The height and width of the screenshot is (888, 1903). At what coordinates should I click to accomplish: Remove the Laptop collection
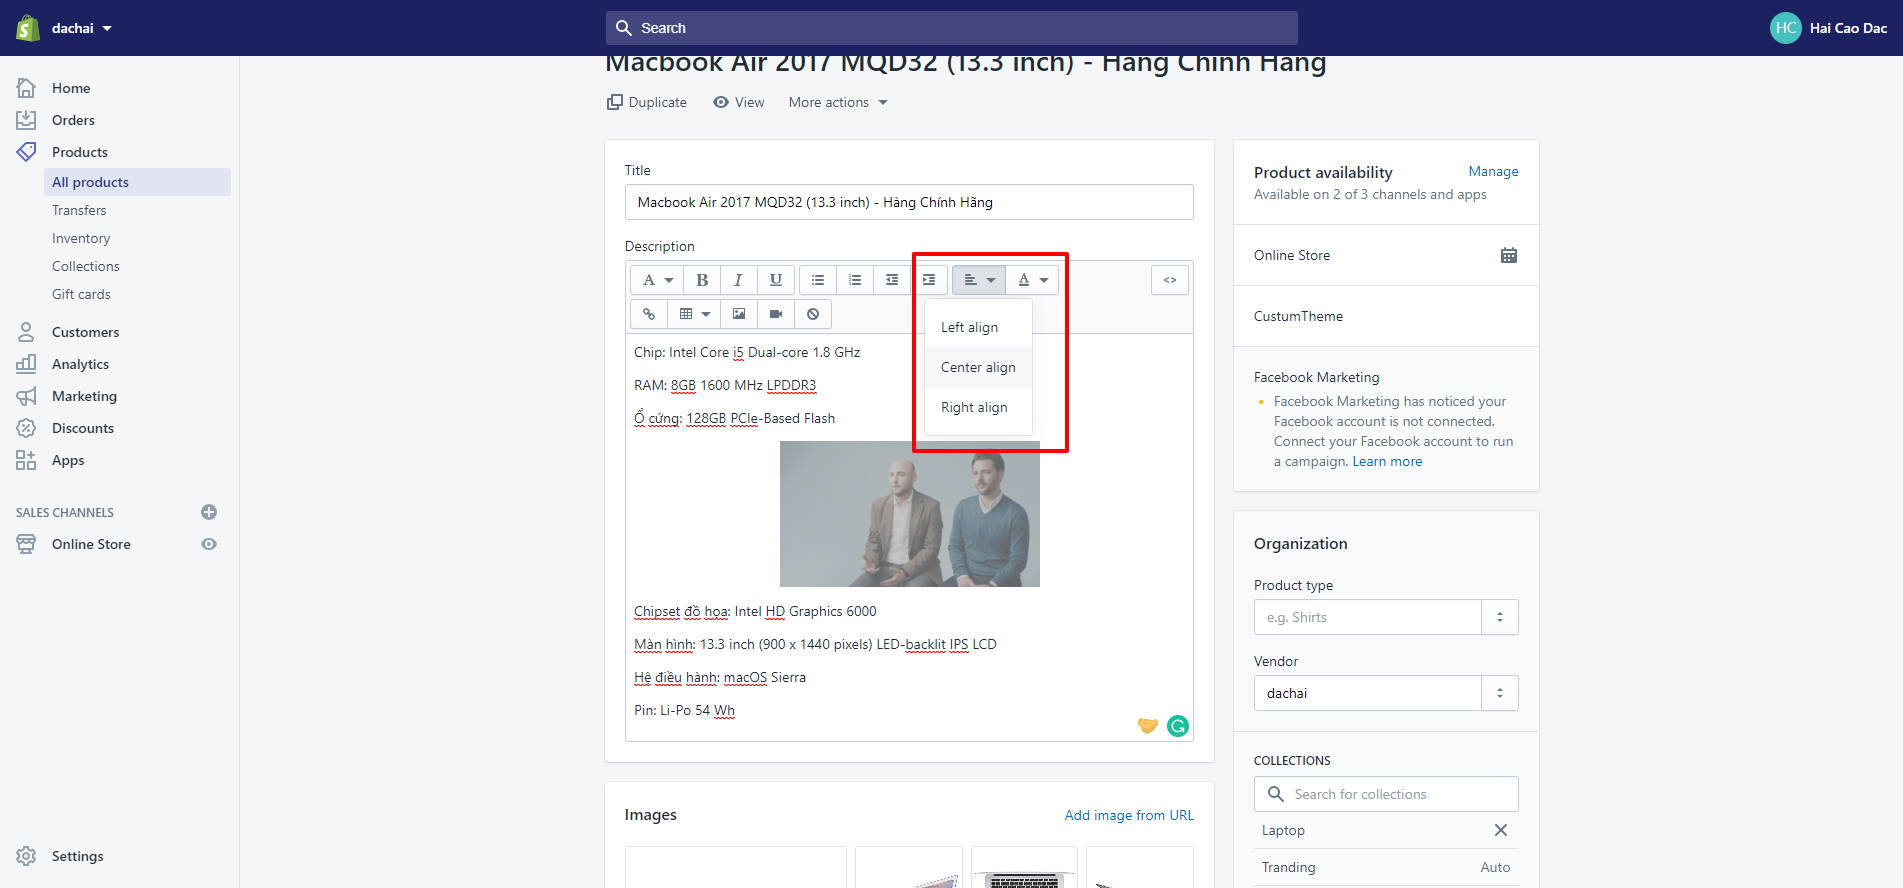(1500, 830)
